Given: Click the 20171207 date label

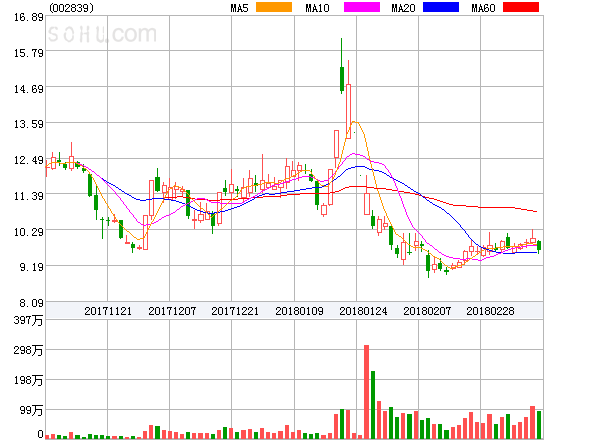Looking at the screenshot, I should [x=172, y=311].
